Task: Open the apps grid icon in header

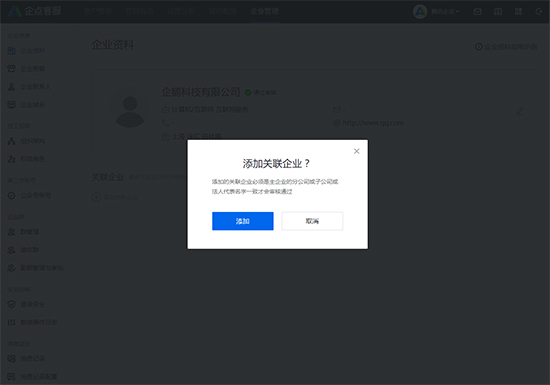Action: tap(518, 12)
